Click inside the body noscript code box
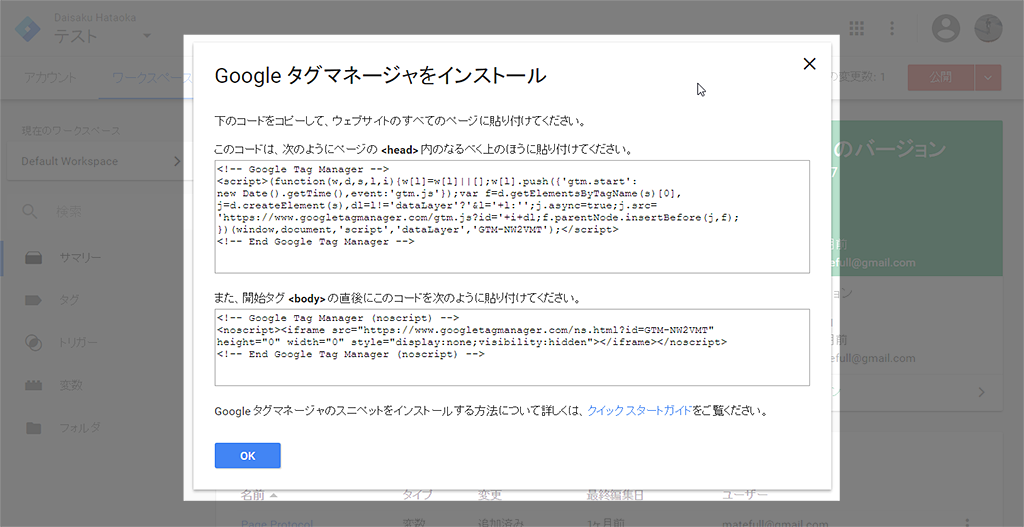1024x527 pixels. 512,347
